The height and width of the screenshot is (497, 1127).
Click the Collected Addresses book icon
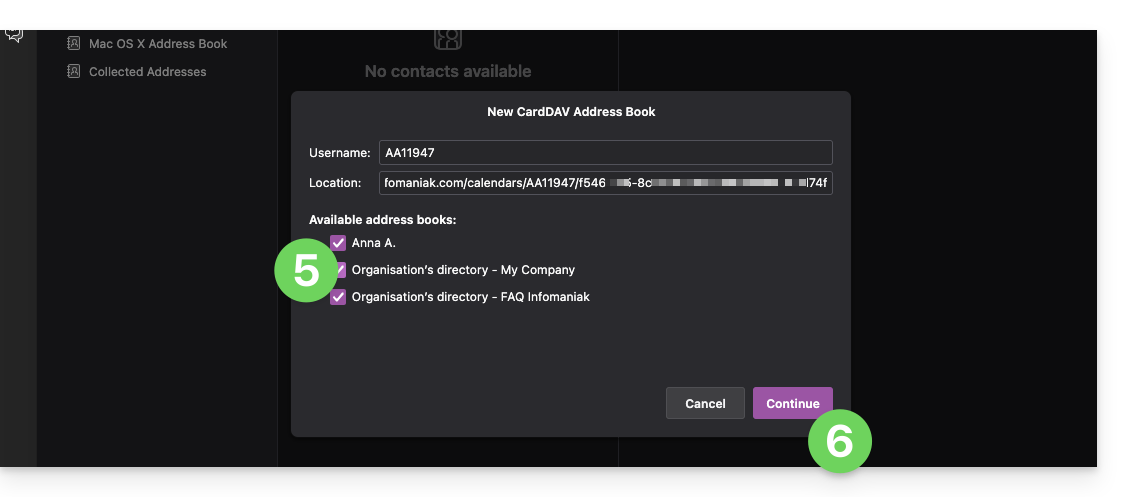tap(73, 72)
